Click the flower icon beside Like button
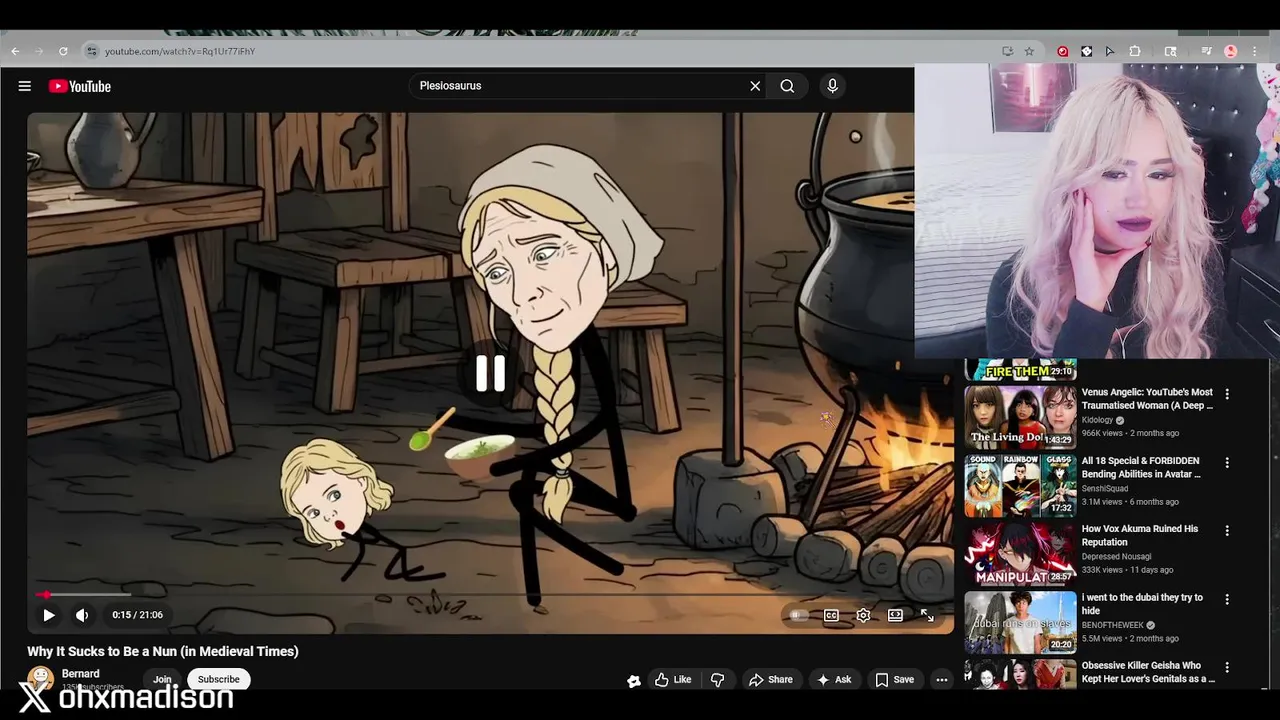Viewport: 1280px width, 720px height. (x=634, y=680)
